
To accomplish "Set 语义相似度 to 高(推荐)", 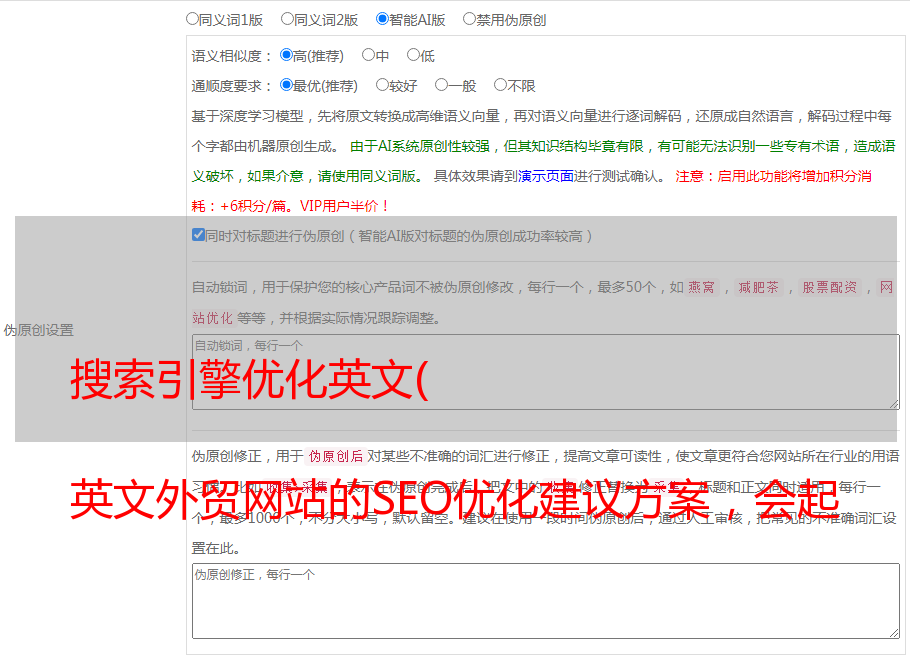I will point(286,55).
